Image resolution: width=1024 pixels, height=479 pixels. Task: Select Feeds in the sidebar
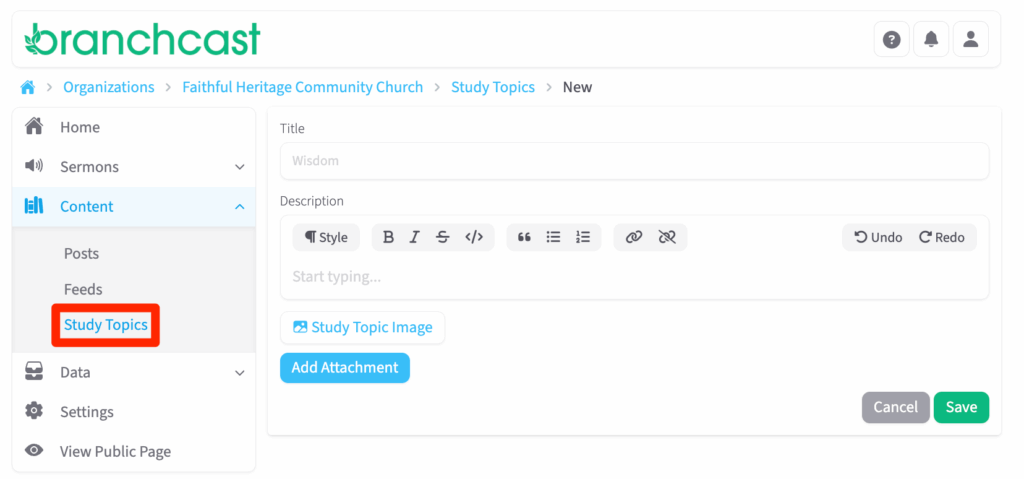click(83, 289)
